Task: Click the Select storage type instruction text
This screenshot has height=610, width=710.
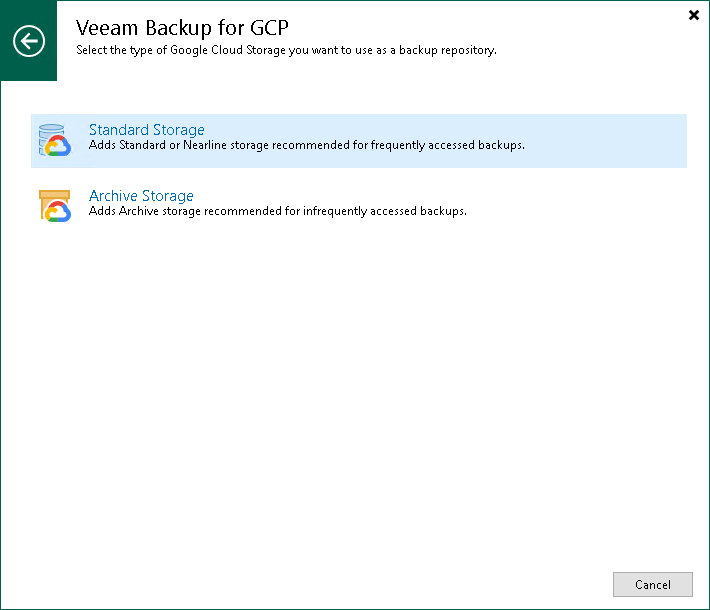Action: click(x=286, y=50)
